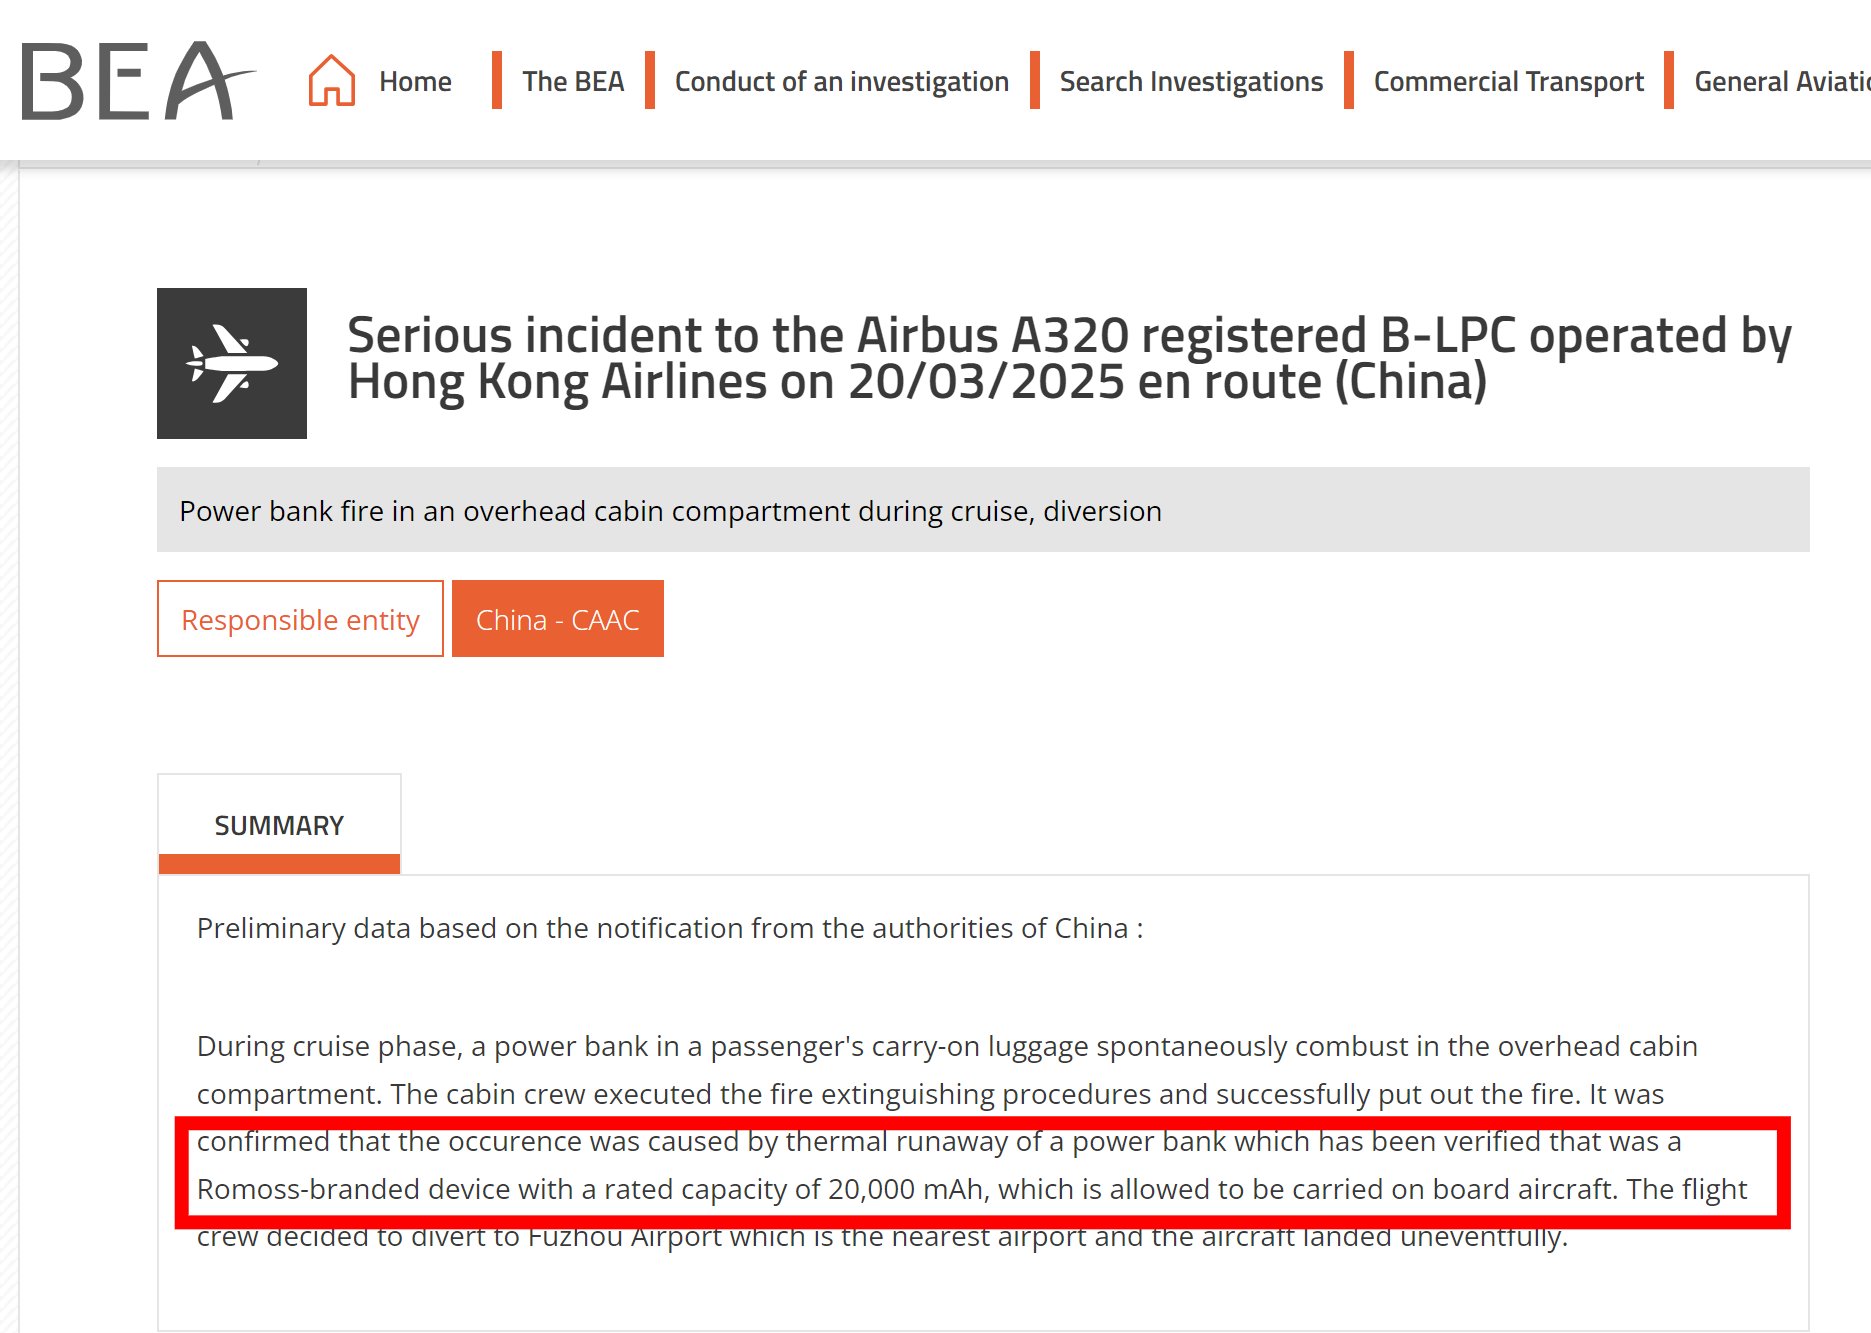Select Commercial Transport menu item
Viewport: 1871px width, 1333px height.
tap(1508, 81)
